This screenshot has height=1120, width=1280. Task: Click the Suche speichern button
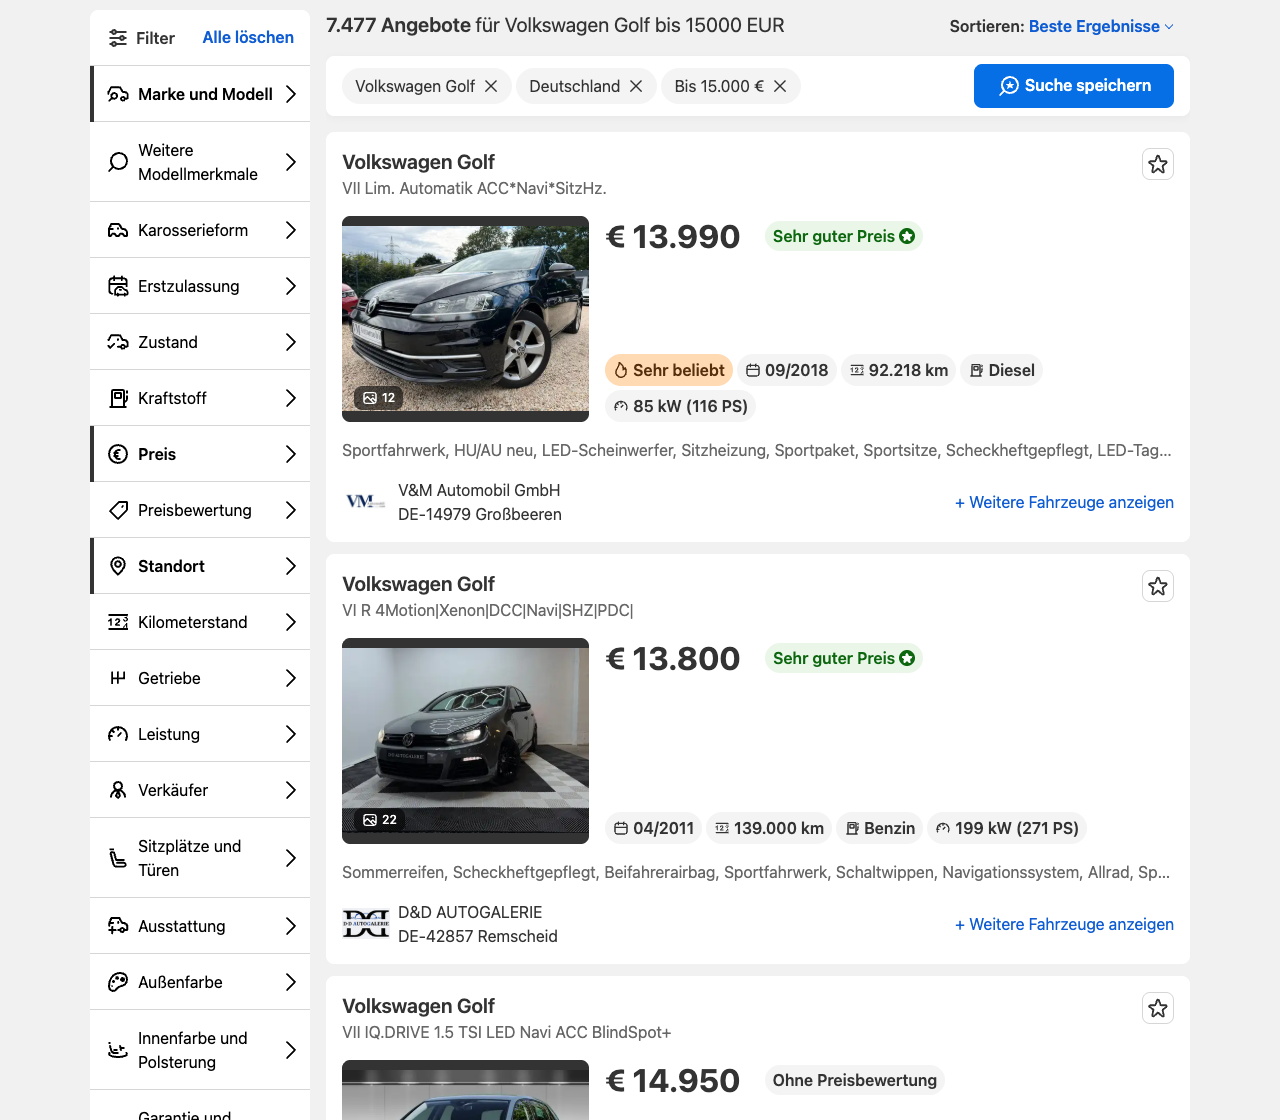click(x=1074, y=86)
